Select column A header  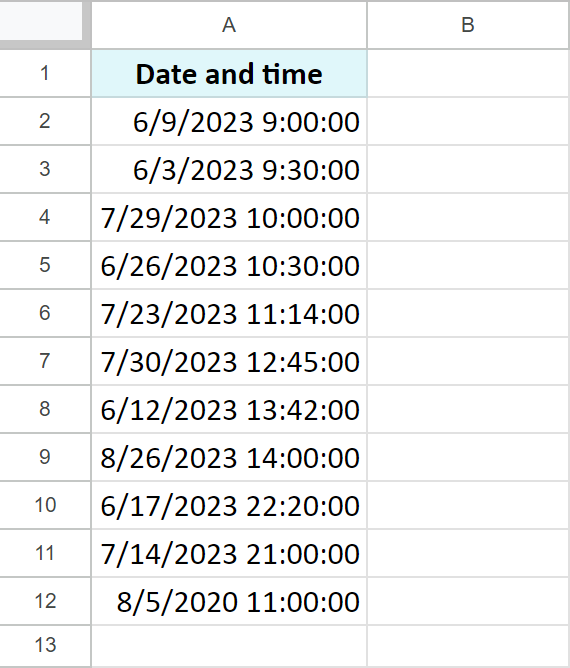(x=229, y=25)
